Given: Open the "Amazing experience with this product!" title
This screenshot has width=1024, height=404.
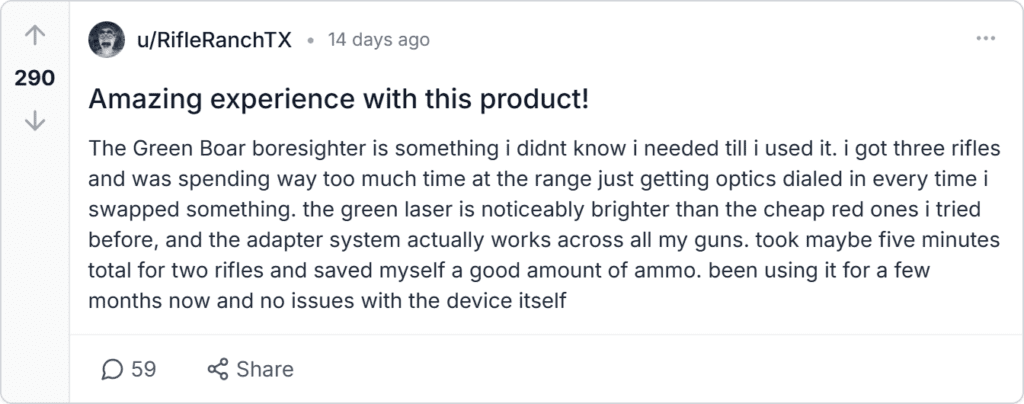Looking at the screenshot, I should coord(338,99).
